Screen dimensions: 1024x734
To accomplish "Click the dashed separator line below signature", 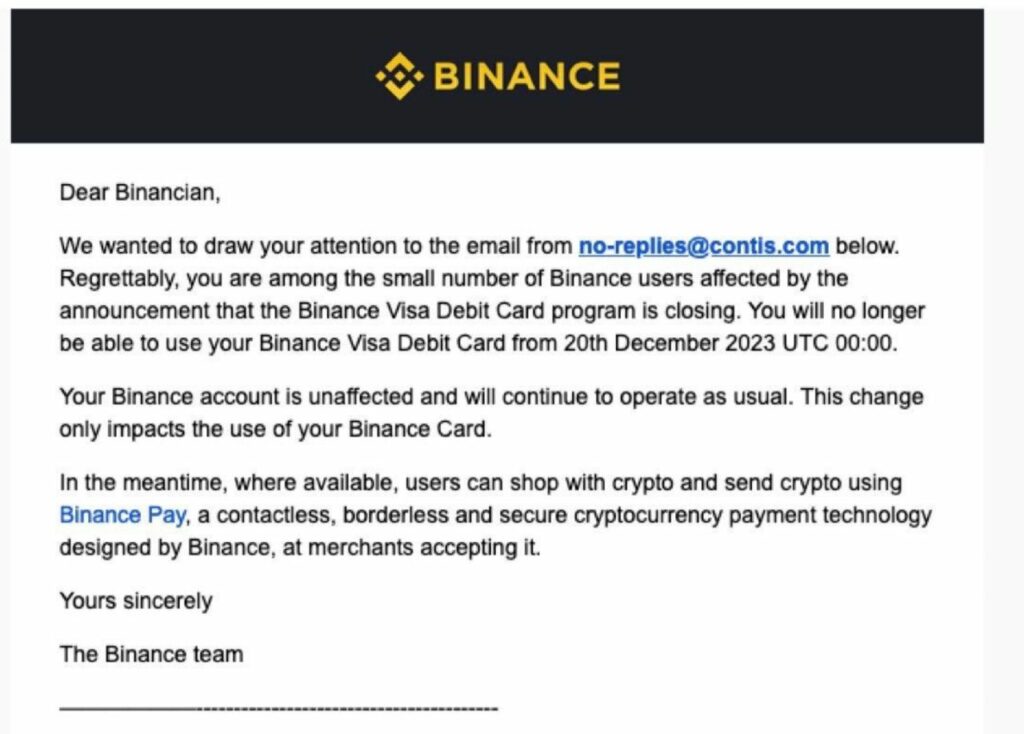I will click(x=279, y=709).
